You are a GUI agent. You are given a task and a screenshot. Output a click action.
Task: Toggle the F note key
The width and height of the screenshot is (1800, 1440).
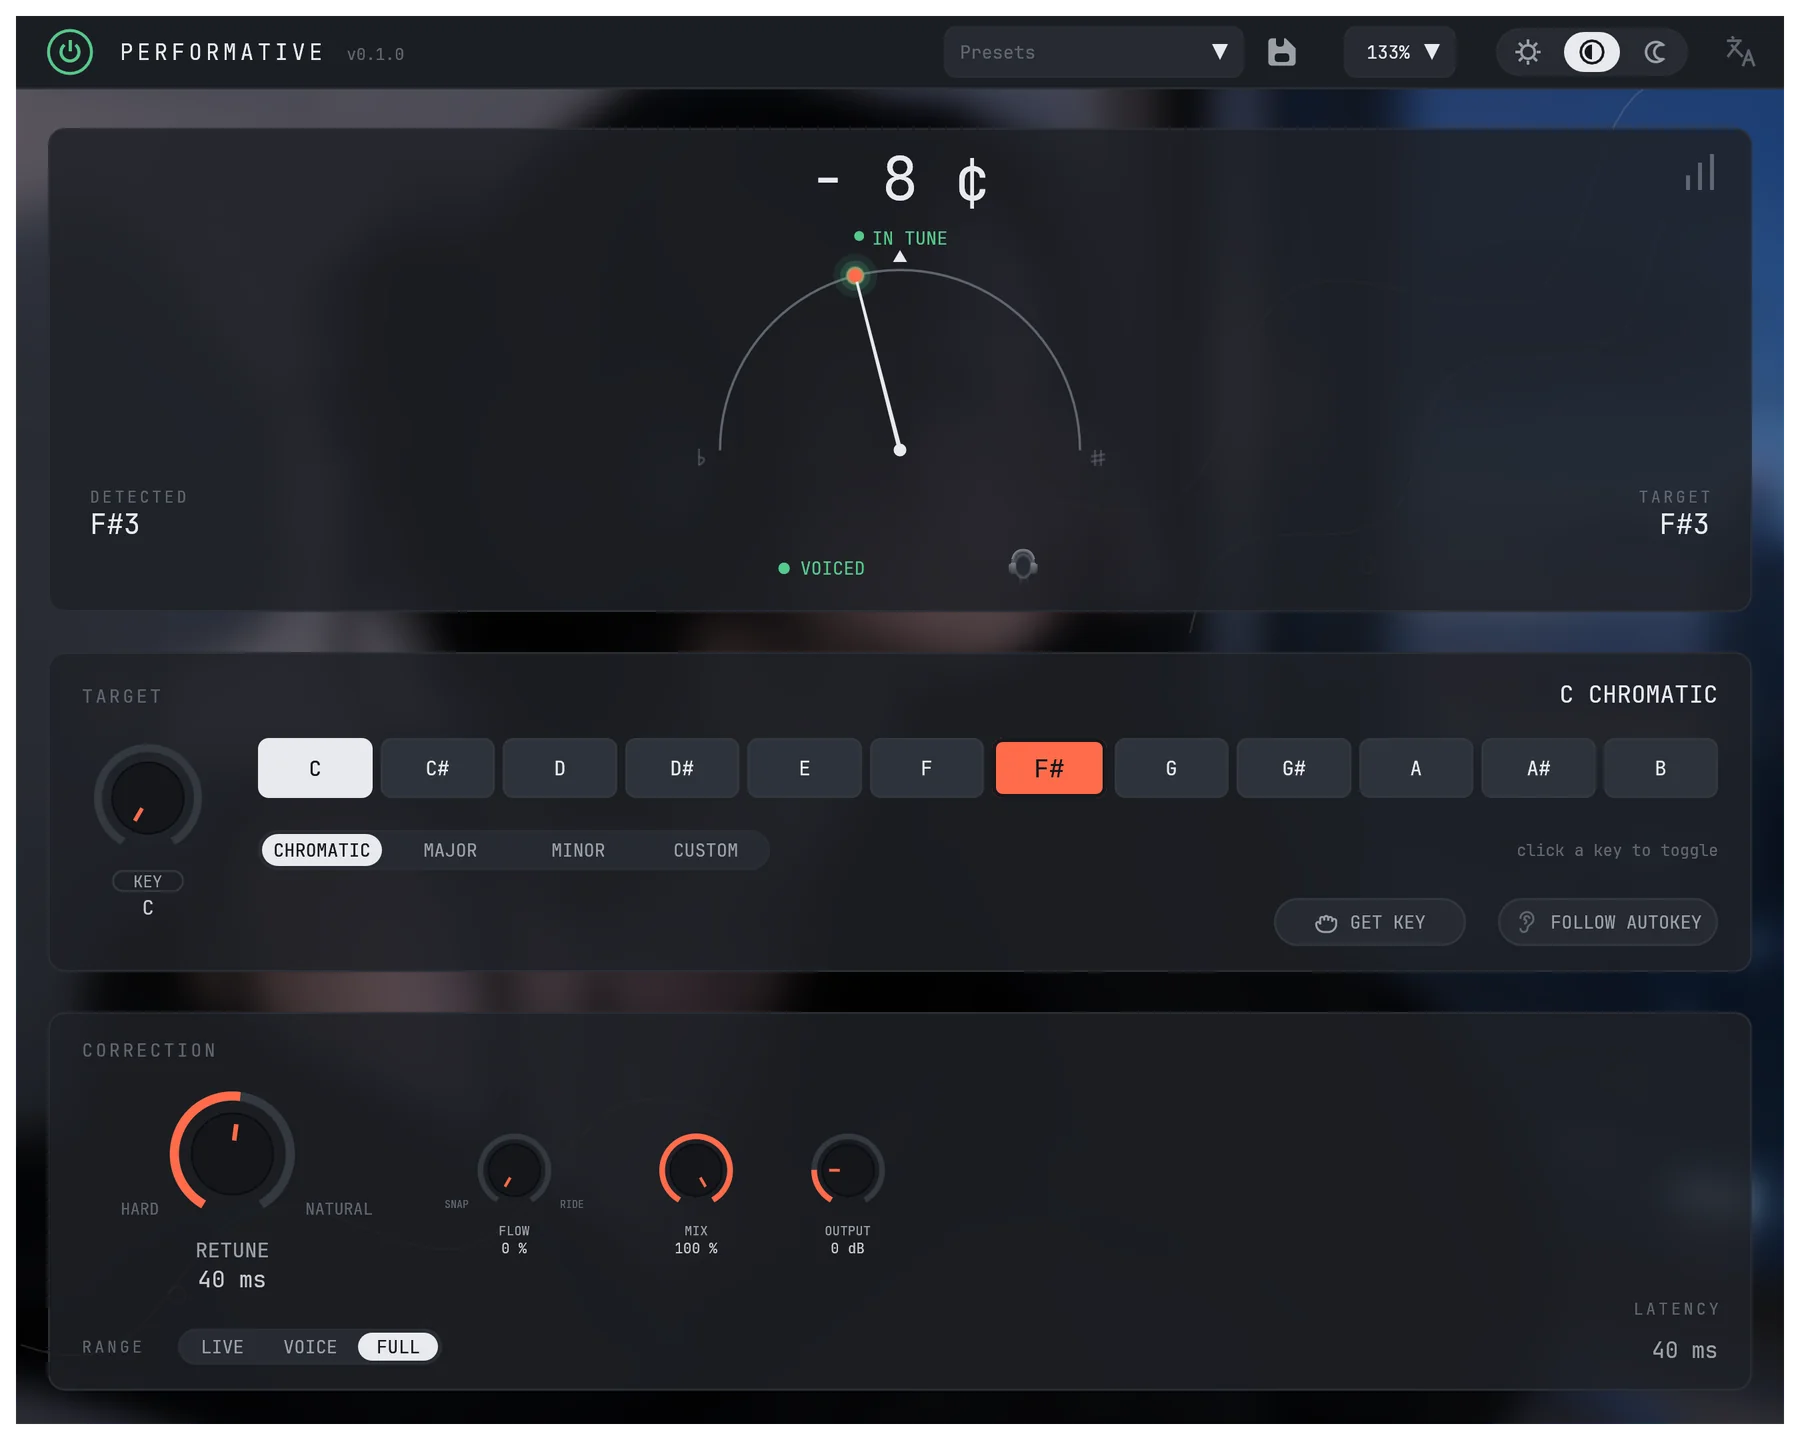coord(926,768)
